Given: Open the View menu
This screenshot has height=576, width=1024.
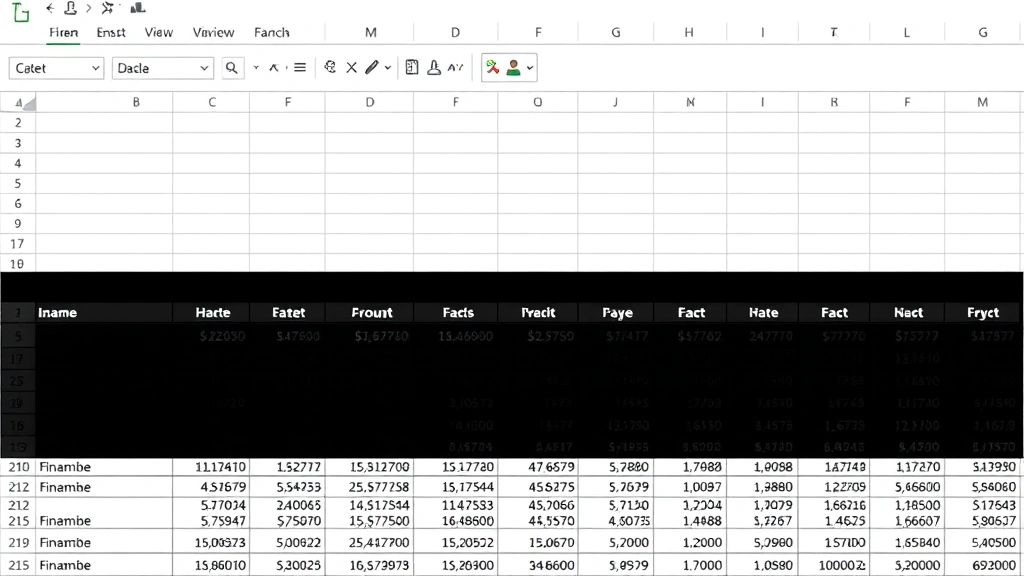Looking at the screenshot, I should [159, 32].
